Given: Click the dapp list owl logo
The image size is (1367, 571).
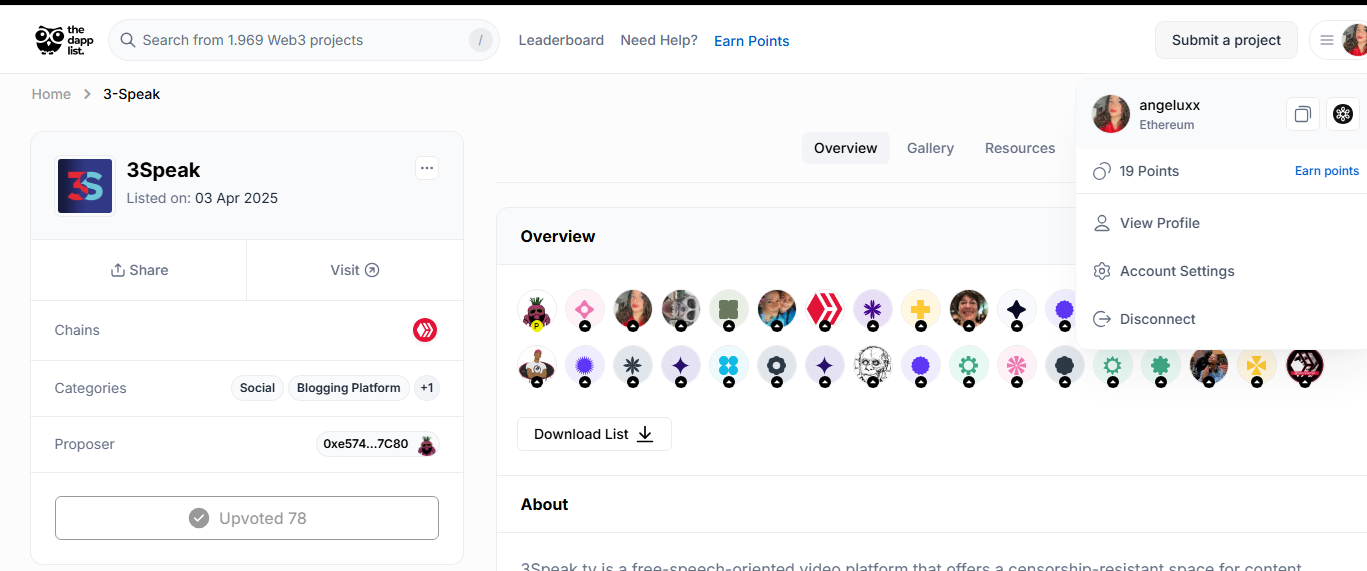Looking at the screenshot, I should coord(62,40).
